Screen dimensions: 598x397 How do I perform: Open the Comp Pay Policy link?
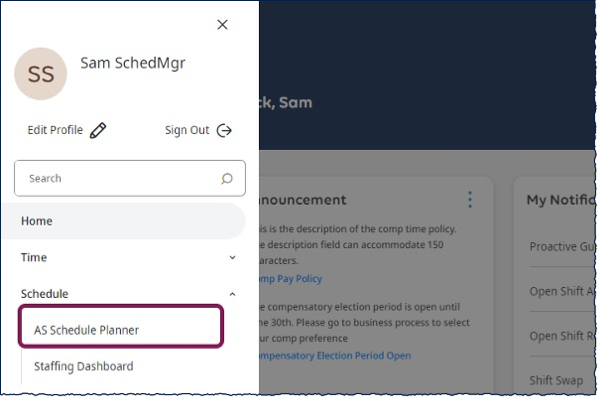[x=291, y=279]
